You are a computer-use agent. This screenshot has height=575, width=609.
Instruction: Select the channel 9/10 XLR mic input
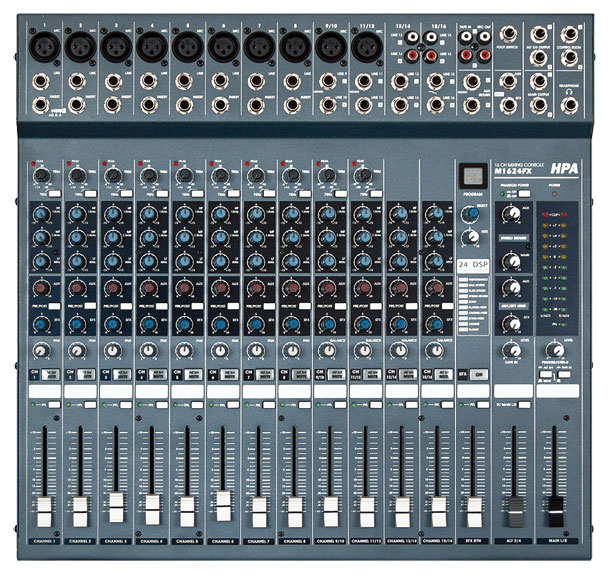pos(331,47)
